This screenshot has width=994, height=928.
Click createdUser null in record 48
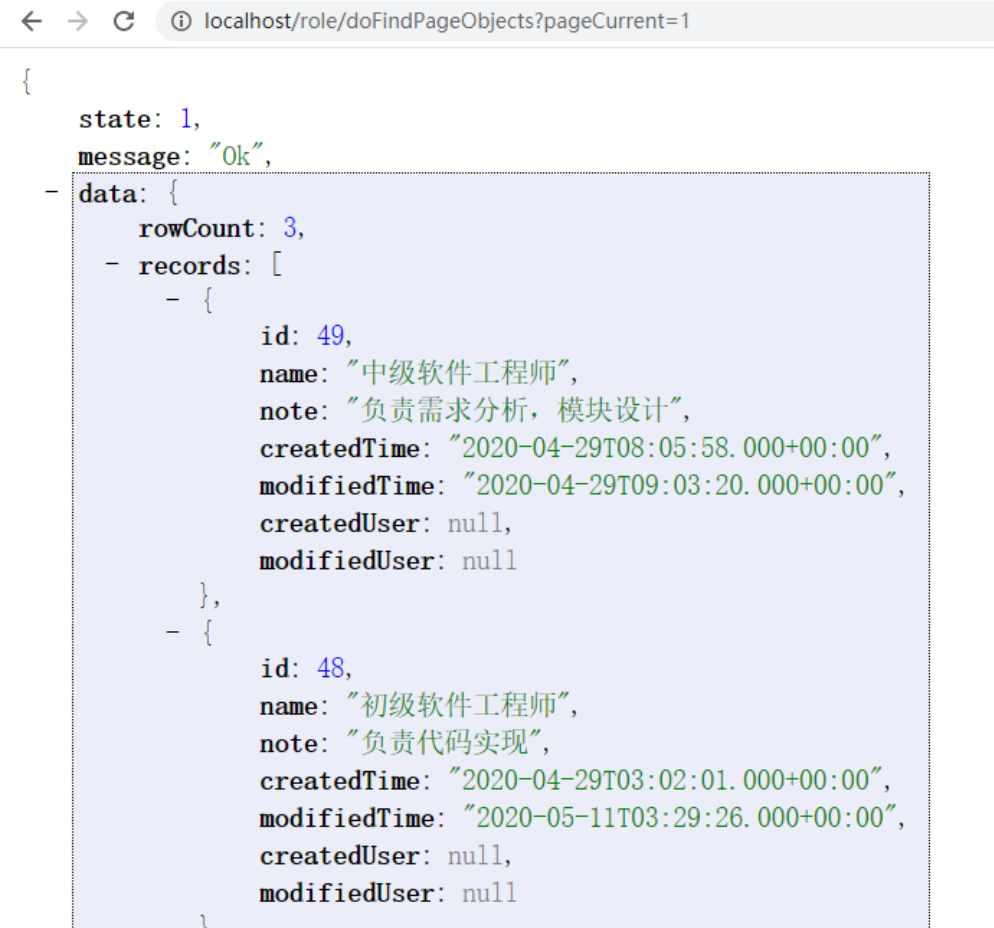point(475,856)
